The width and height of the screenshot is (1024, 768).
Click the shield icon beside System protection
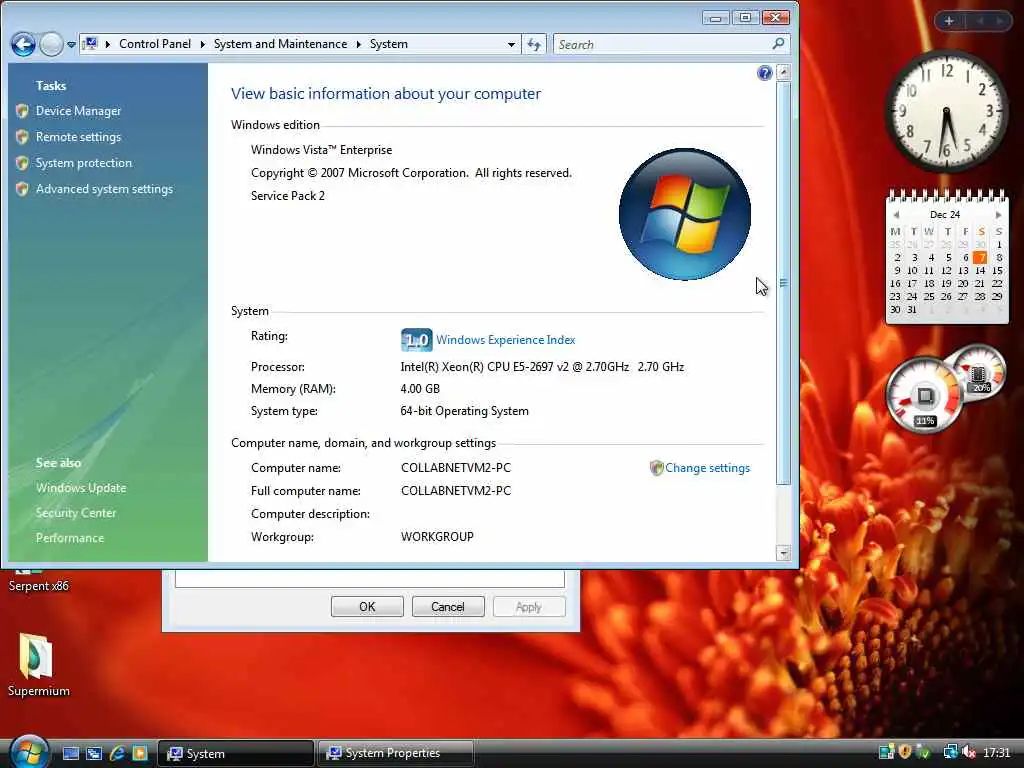tap(22, 163)
